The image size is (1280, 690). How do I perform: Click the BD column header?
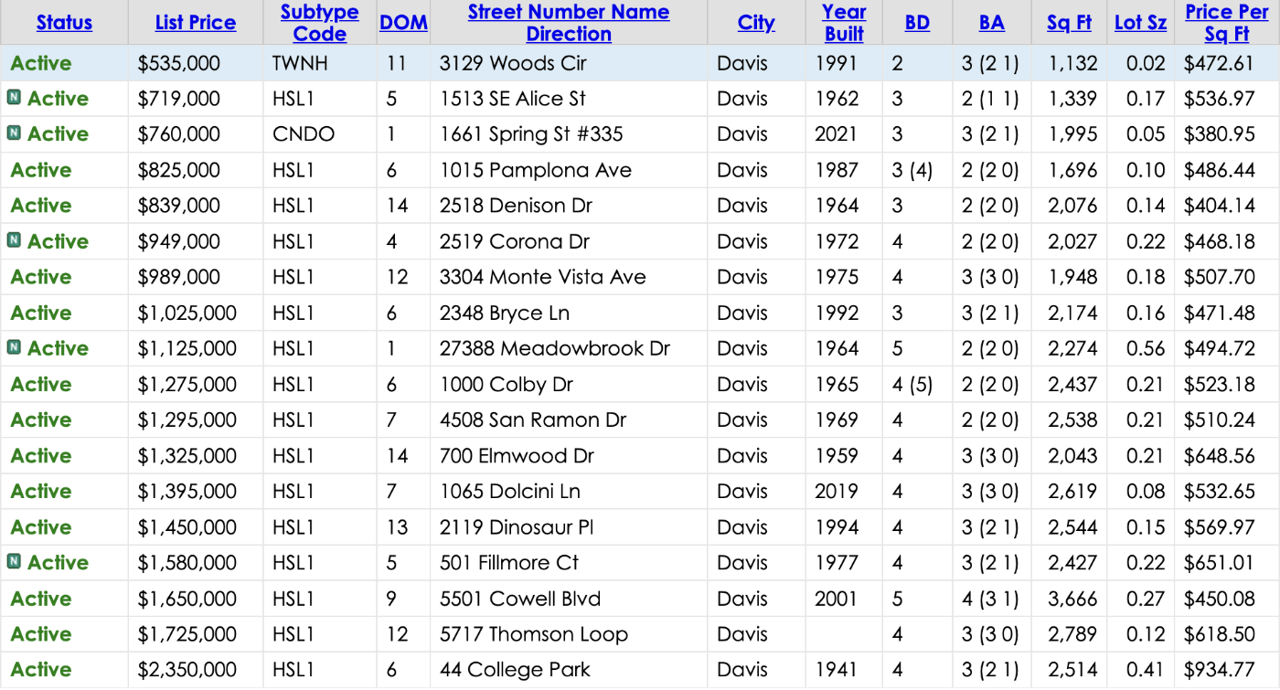click(x=916, y=22)
